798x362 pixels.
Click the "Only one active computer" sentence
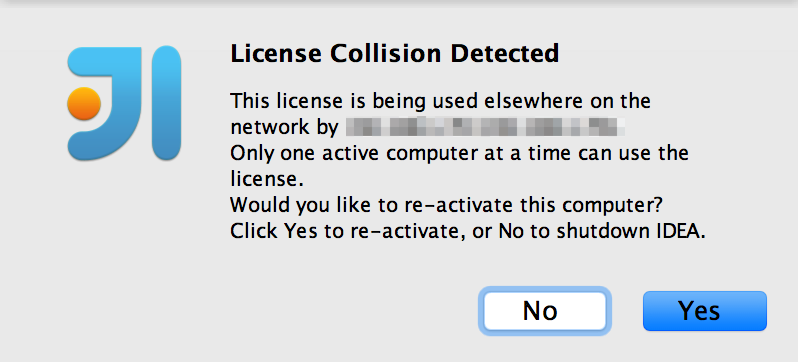coord(459,153)
